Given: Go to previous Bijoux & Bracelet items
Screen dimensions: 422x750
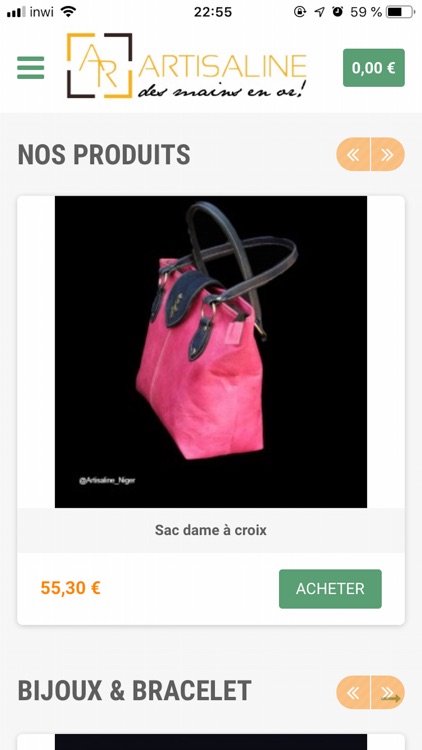Looking at the screenshot, I should tap(353, 692).
